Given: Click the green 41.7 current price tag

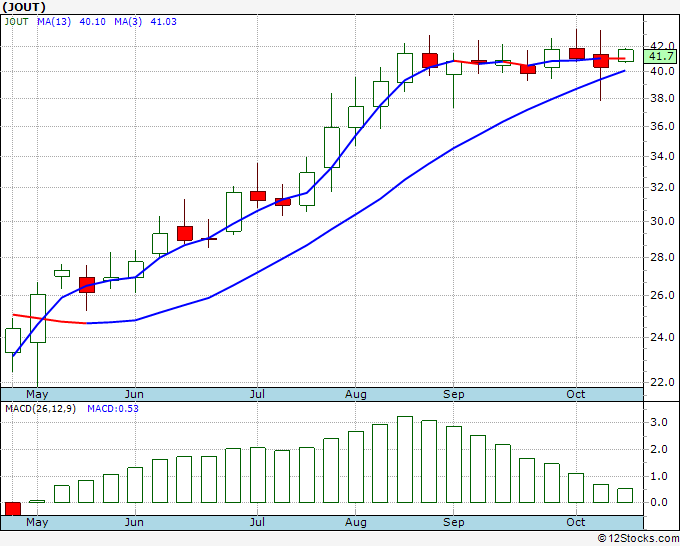Looking at the screenshot, I should (x=660, y=58).
